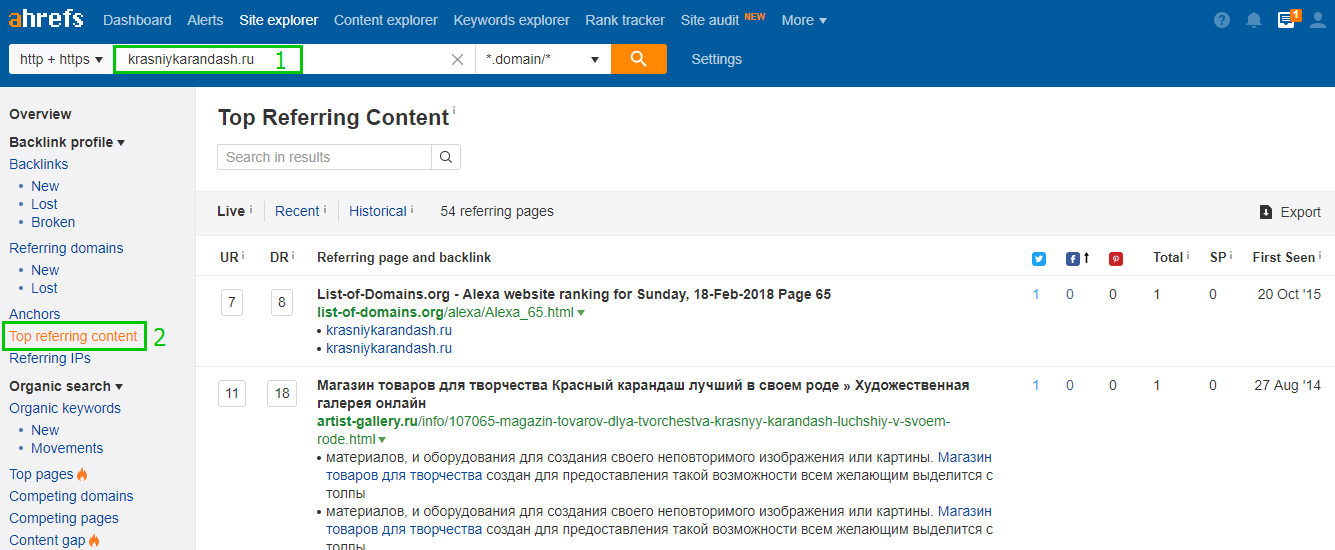Image resolution: width=1335 pixels, height=550 pixels.
Task: Click the Export download icon
Action: [1266, 212]
